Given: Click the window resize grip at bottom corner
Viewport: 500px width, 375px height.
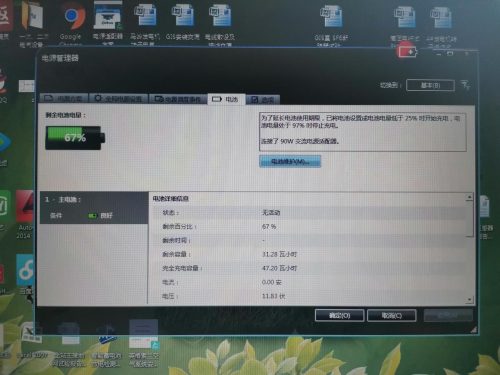Looking at the screenshot, I should coord(473,330).
